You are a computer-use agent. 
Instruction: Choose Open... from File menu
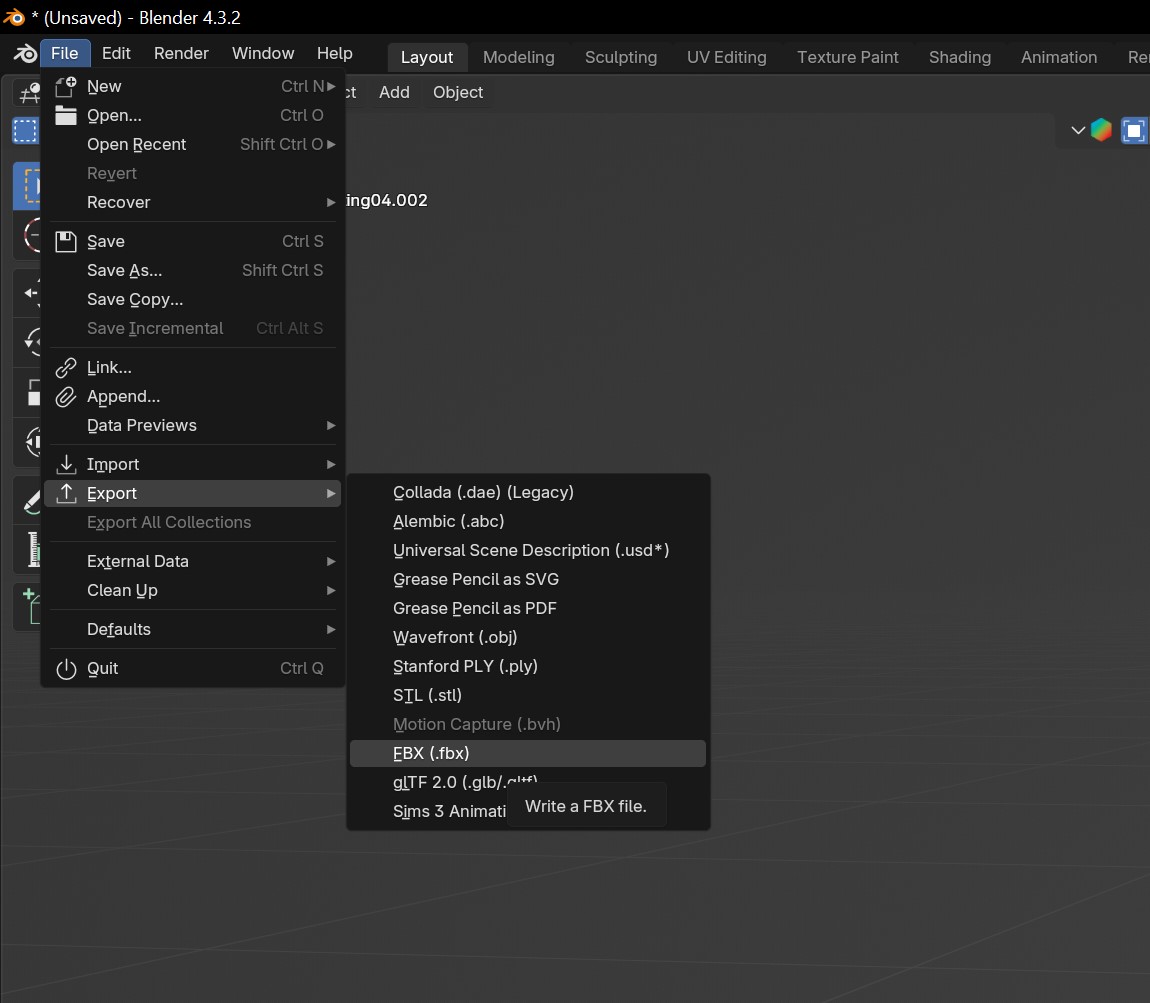click(x=192, y=115)
